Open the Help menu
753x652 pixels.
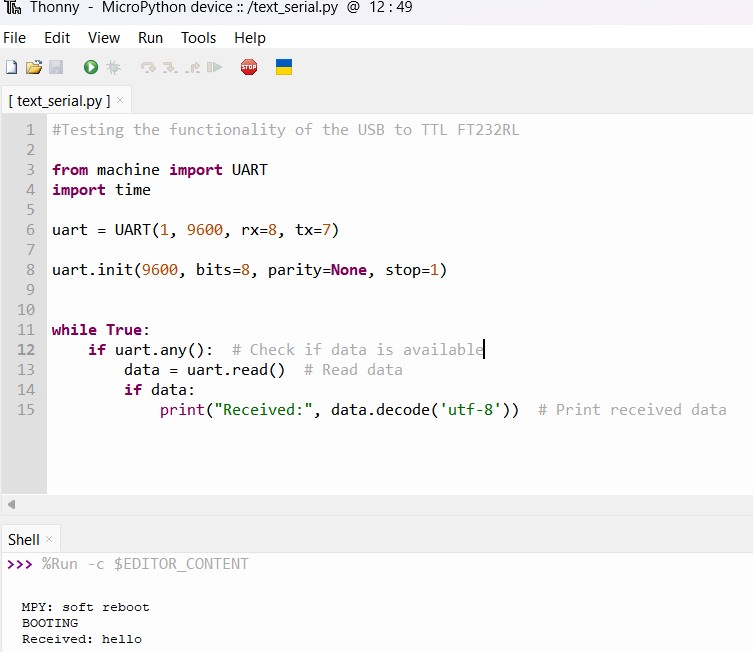[x=250, y=38]
